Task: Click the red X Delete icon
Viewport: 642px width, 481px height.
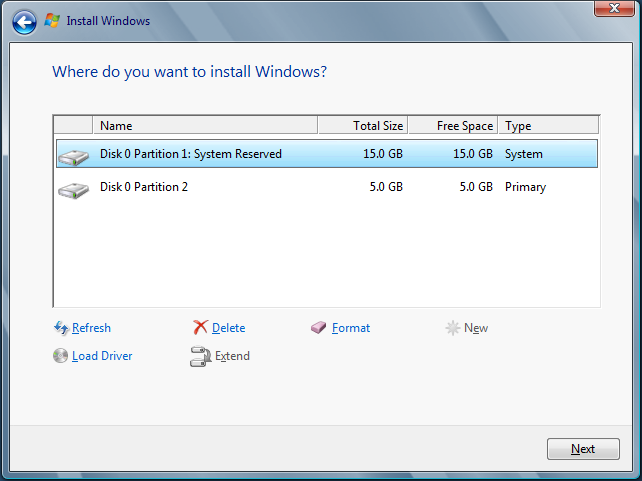Action: coord(200,328)
